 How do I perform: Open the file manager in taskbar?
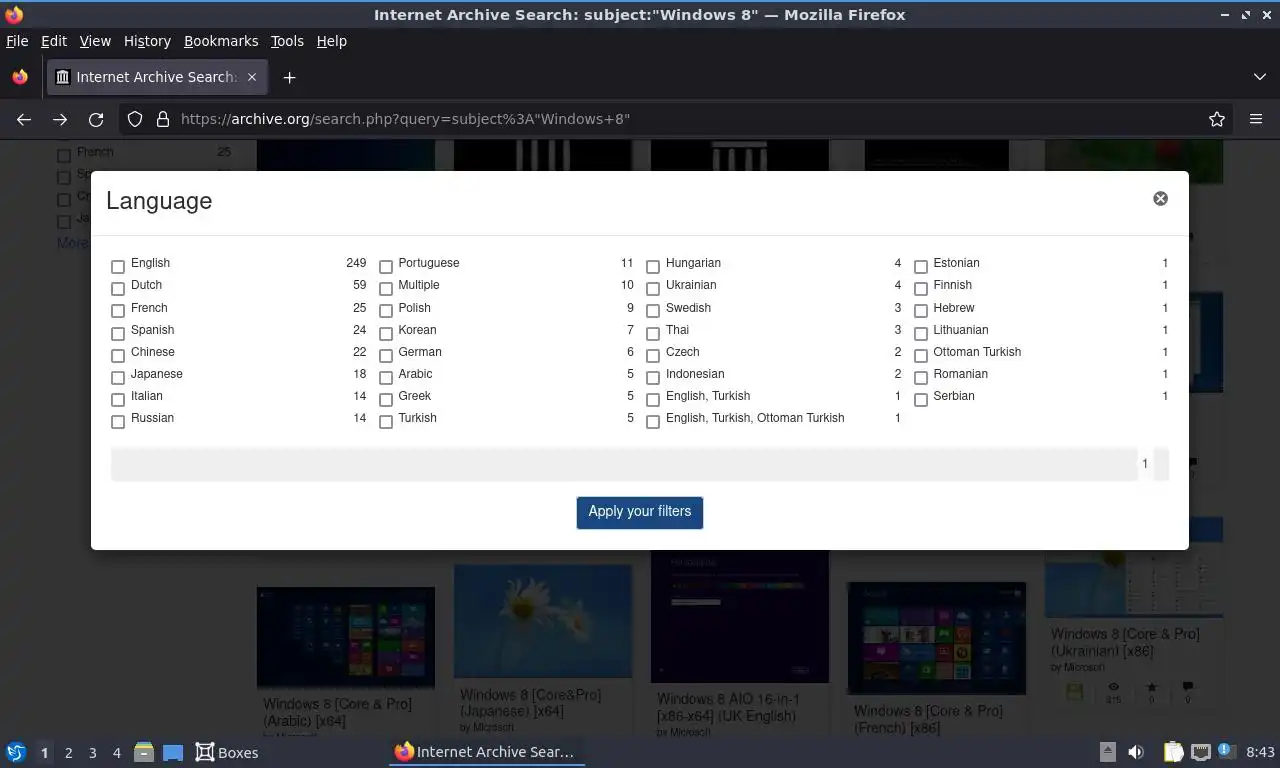(143, 752)
